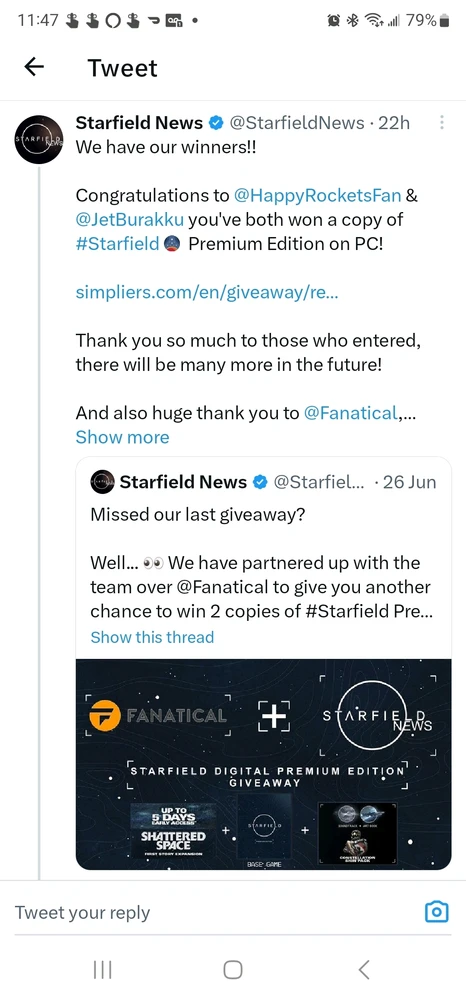Viewport: 466px width, 1000px height.
Task: Open the quoted tweet's small avatar
Action: pos(103,482)
